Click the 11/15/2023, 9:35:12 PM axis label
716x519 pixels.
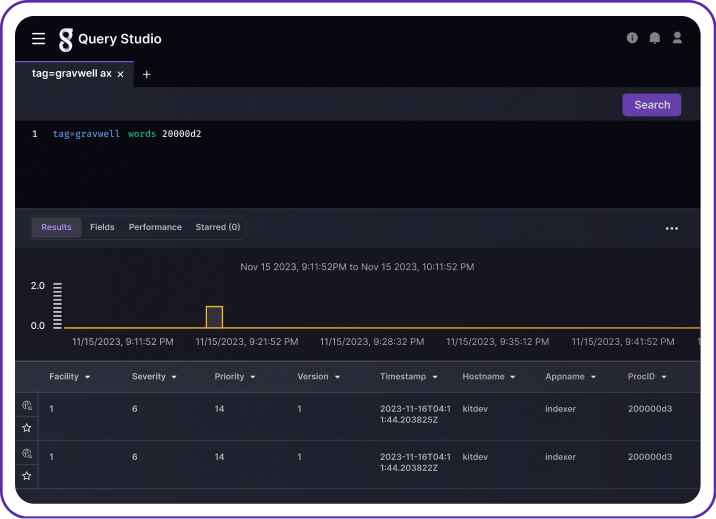(498, 342)
